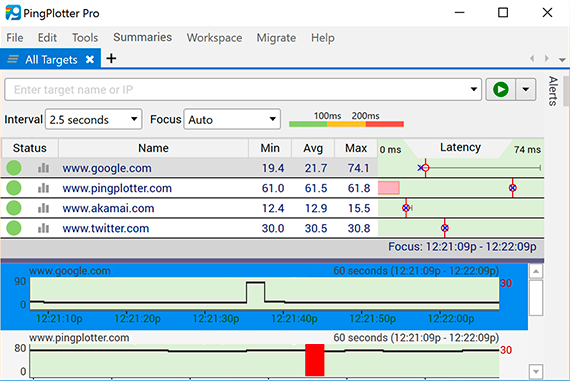This screenshot has height=381, width=570.
Task: Click the timeline graph scrollbar thumb
Action: coord(536,297)
